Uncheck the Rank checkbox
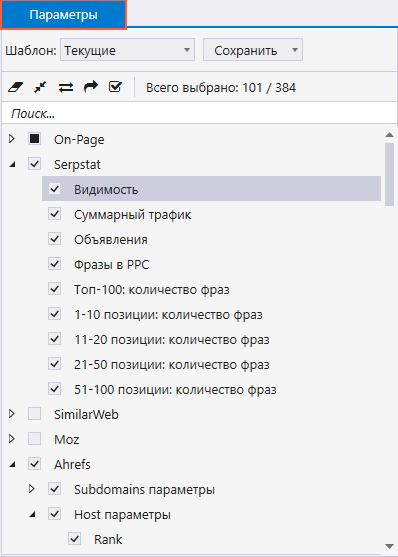This screenshot has height=557, width=398. pyautogui.click(x=74, y=539)
